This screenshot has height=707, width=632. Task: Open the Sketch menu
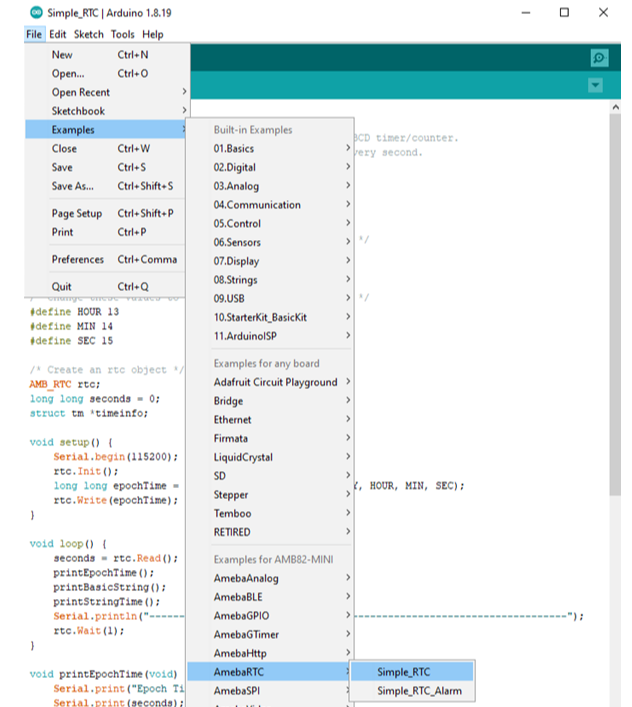tap(88, 34)
